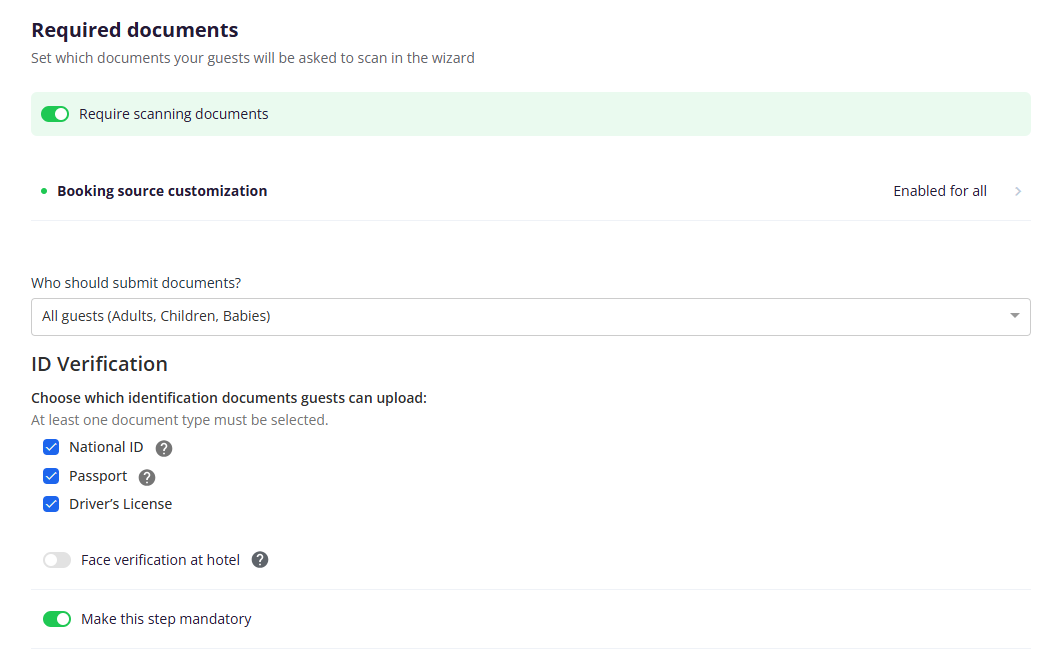
Task: Click green status dot beside Booking source customization
Action: (44, 192)
